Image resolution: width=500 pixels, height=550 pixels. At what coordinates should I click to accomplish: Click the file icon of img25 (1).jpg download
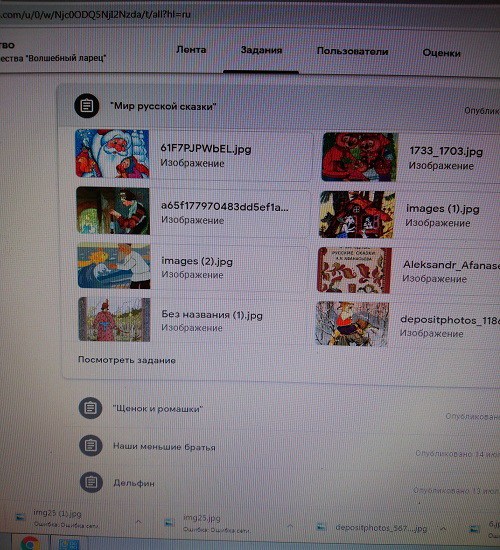(20, 517)
